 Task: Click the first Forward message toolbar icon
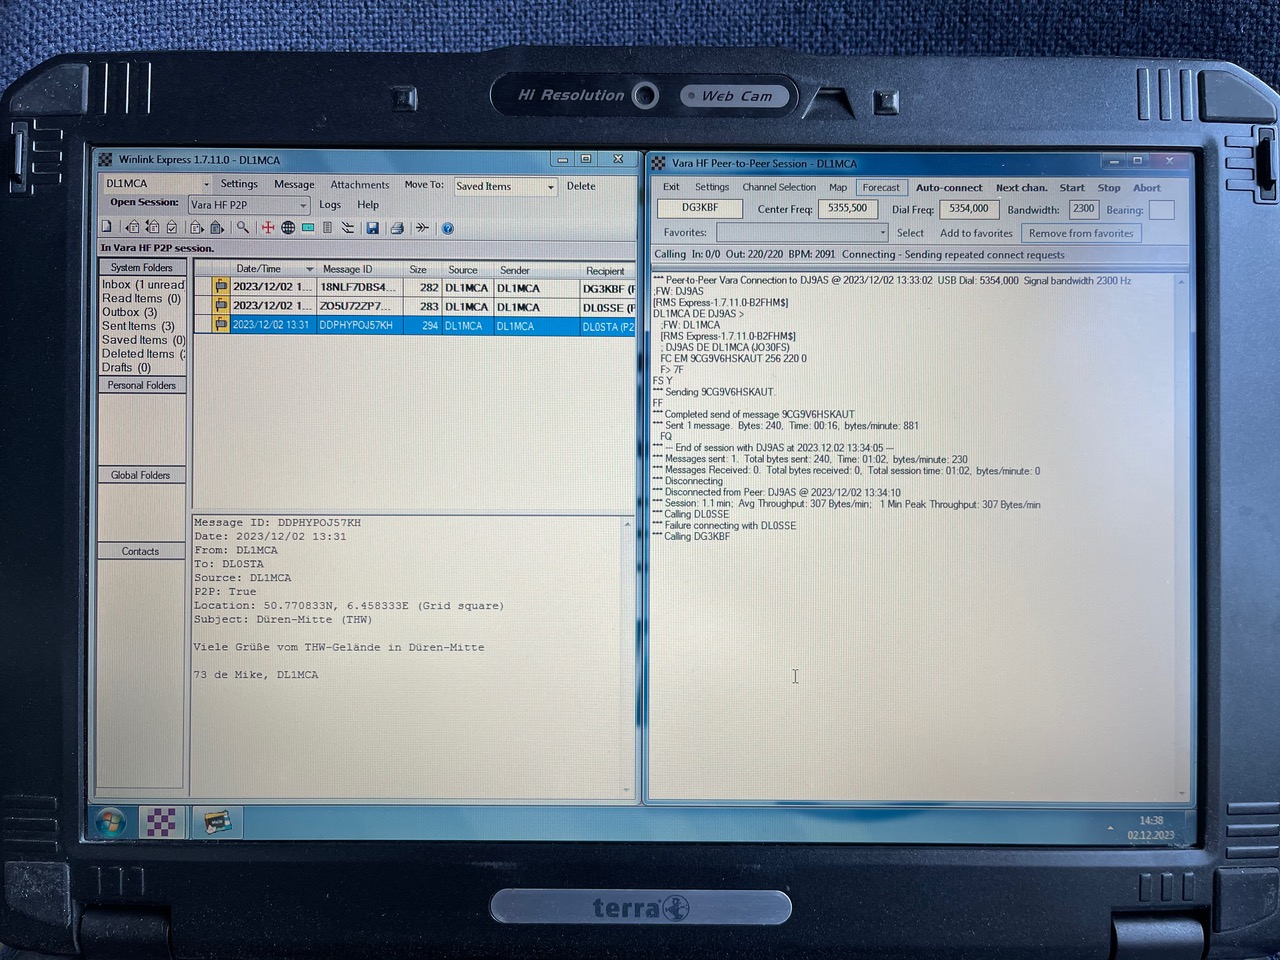[x=196, y=228]
